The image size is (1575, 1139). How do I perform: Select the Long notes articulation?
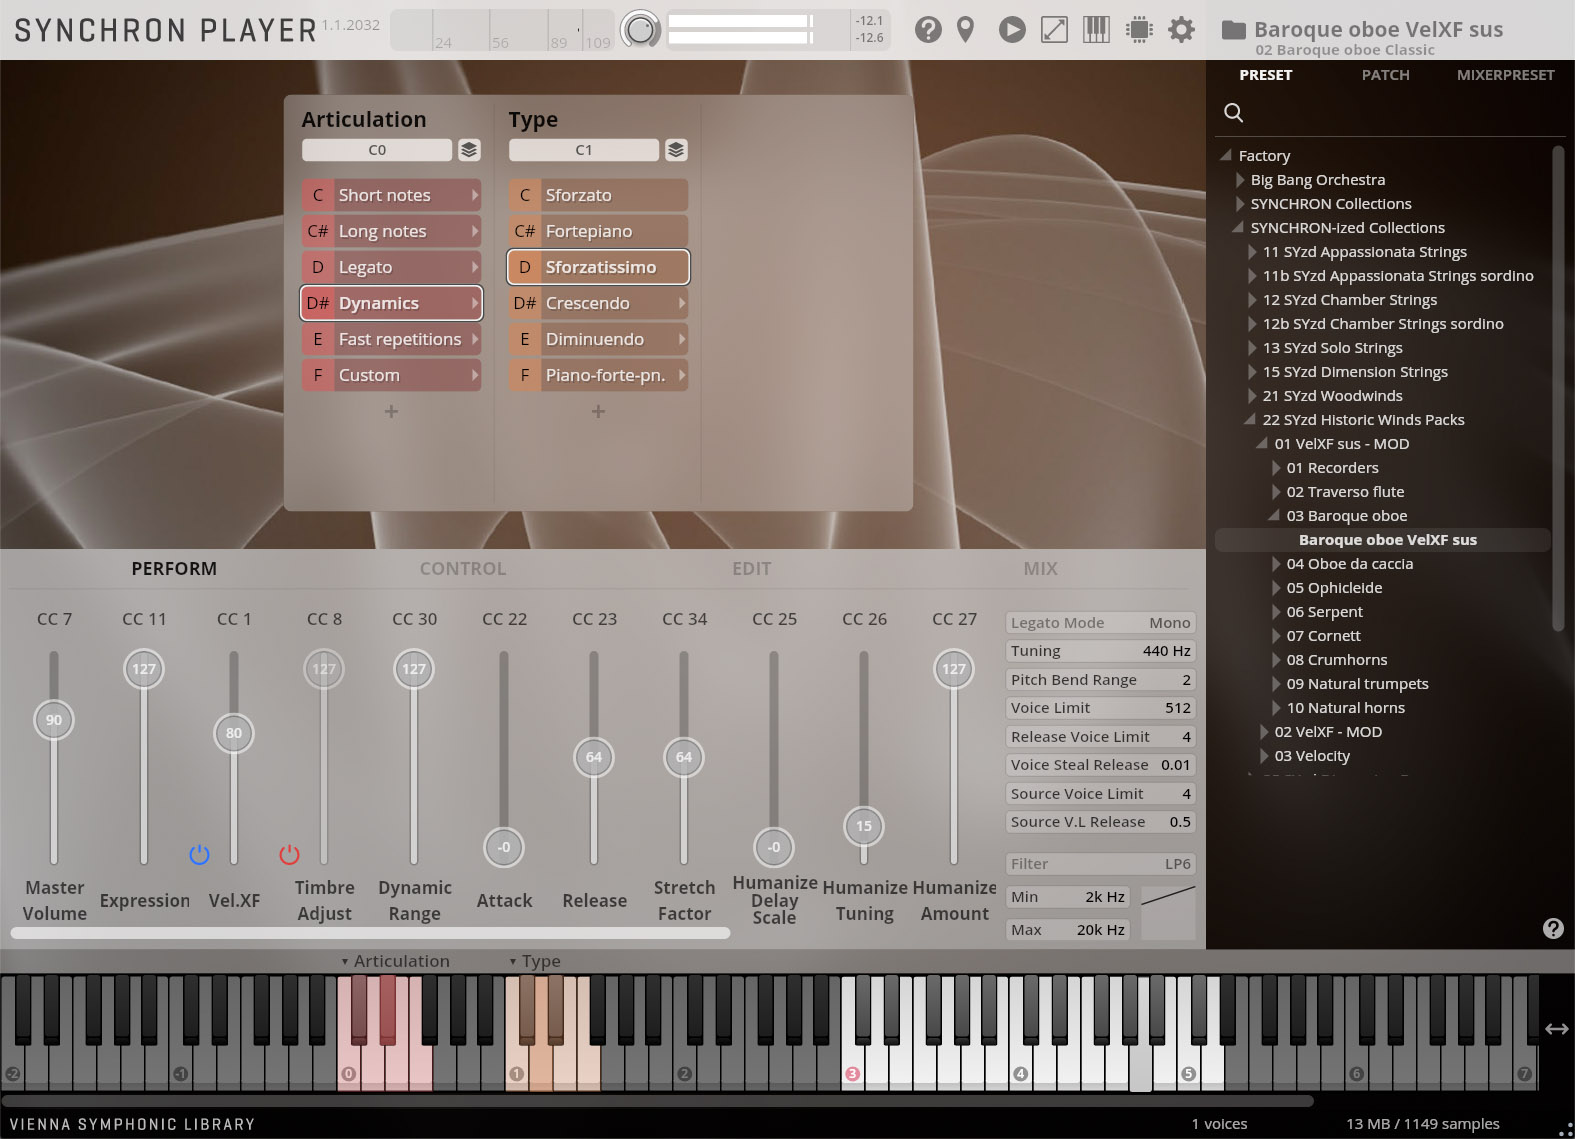391,231
